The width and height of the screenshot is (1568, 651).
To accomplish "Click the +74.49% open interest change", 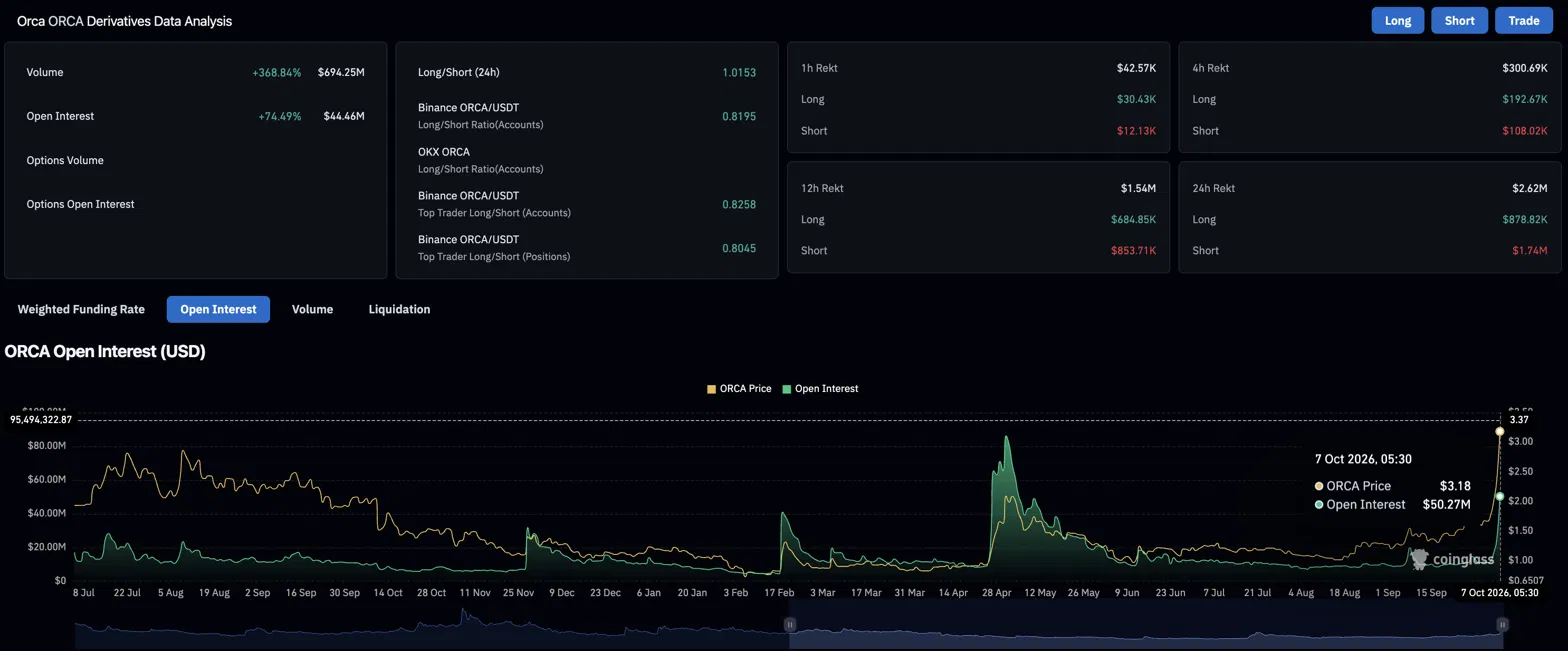I will pos(280,117).
